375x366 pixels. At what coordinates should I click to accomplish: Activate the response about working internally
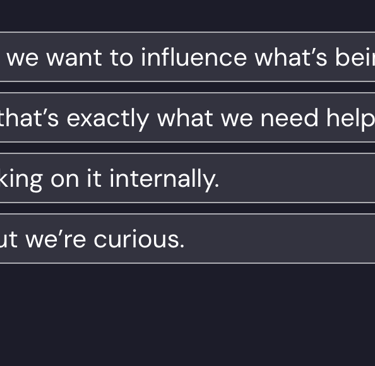[187, 178]
